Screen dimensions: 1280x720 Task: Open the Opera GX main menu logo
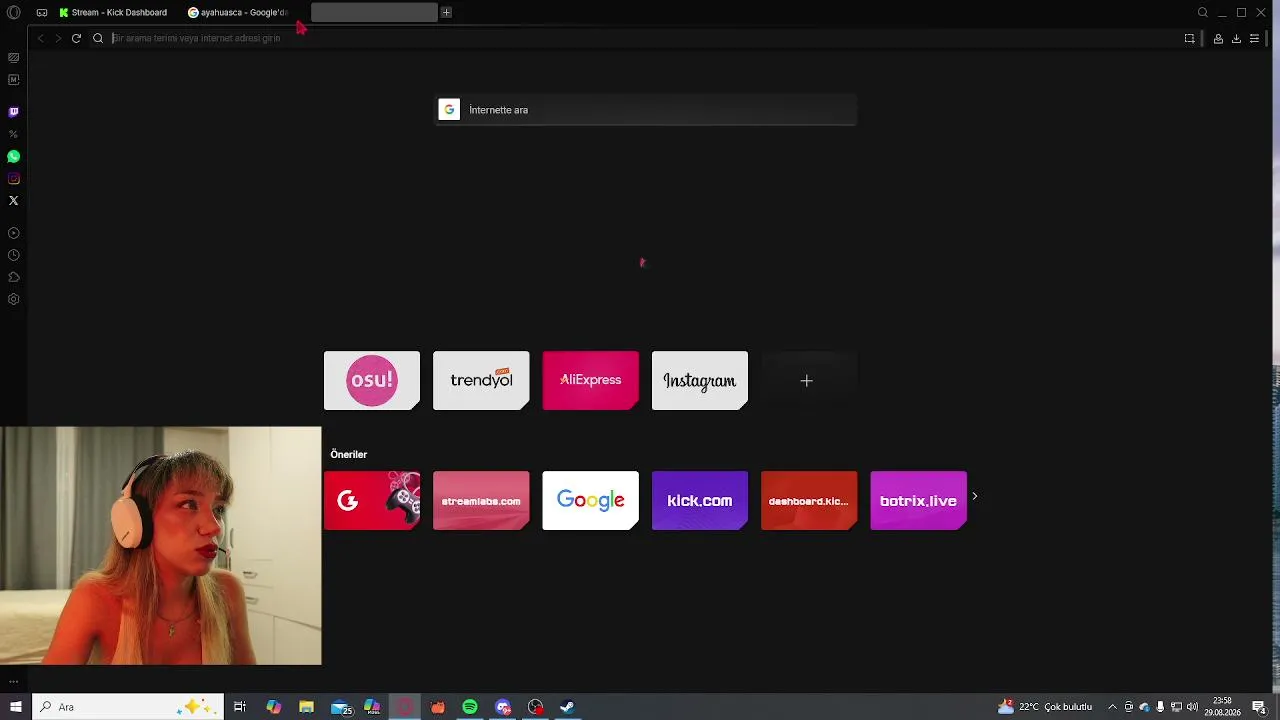14,12
